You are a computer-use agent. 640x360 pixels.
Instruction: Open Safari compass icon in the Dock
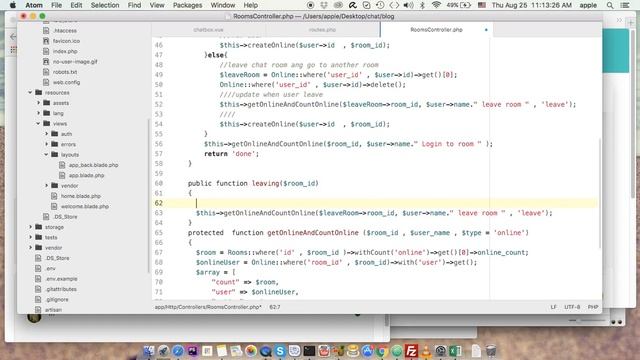pos(178,351)
